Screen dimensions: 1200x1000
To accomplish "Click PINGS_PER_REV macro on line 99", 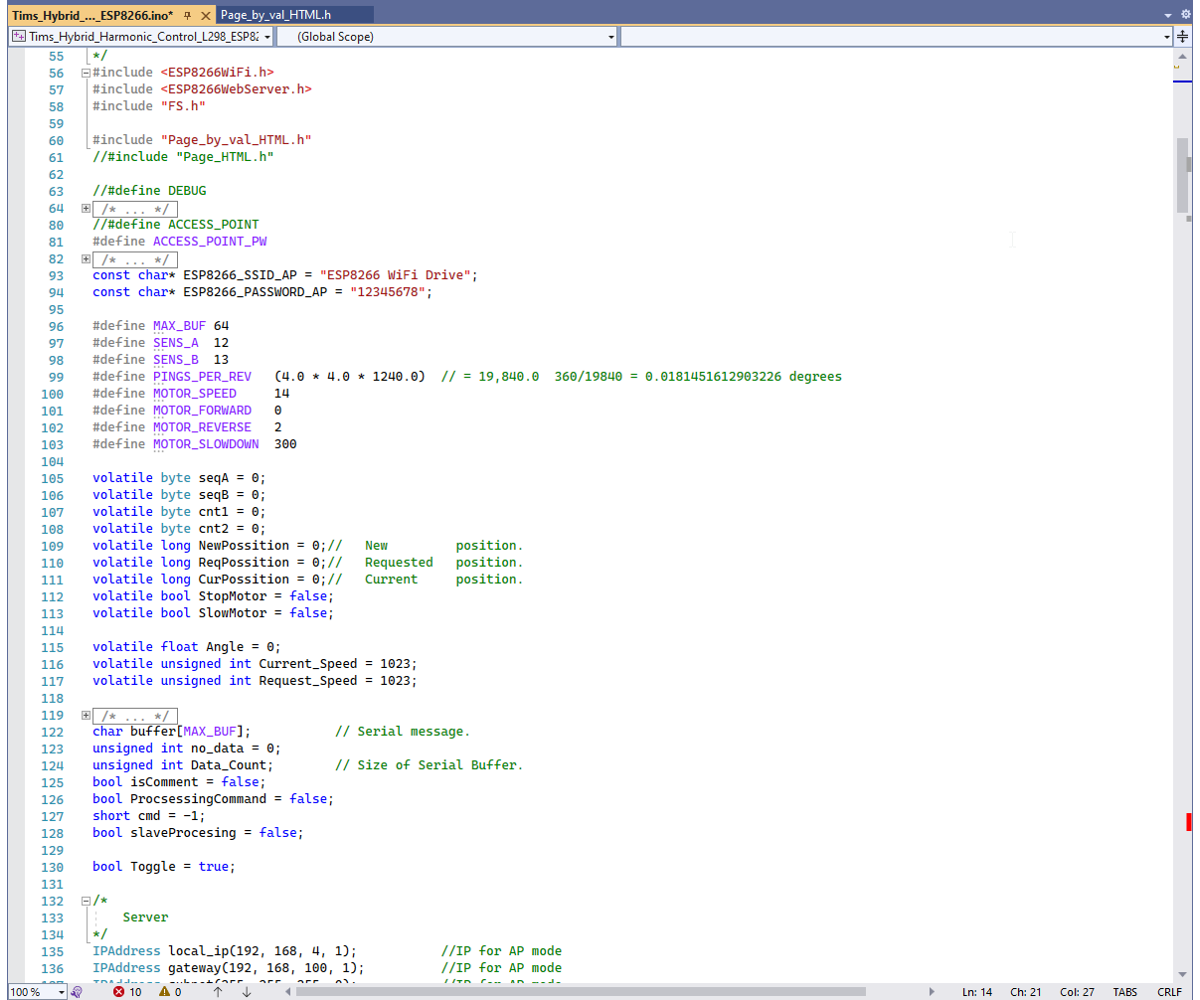I will click(202, 377).
